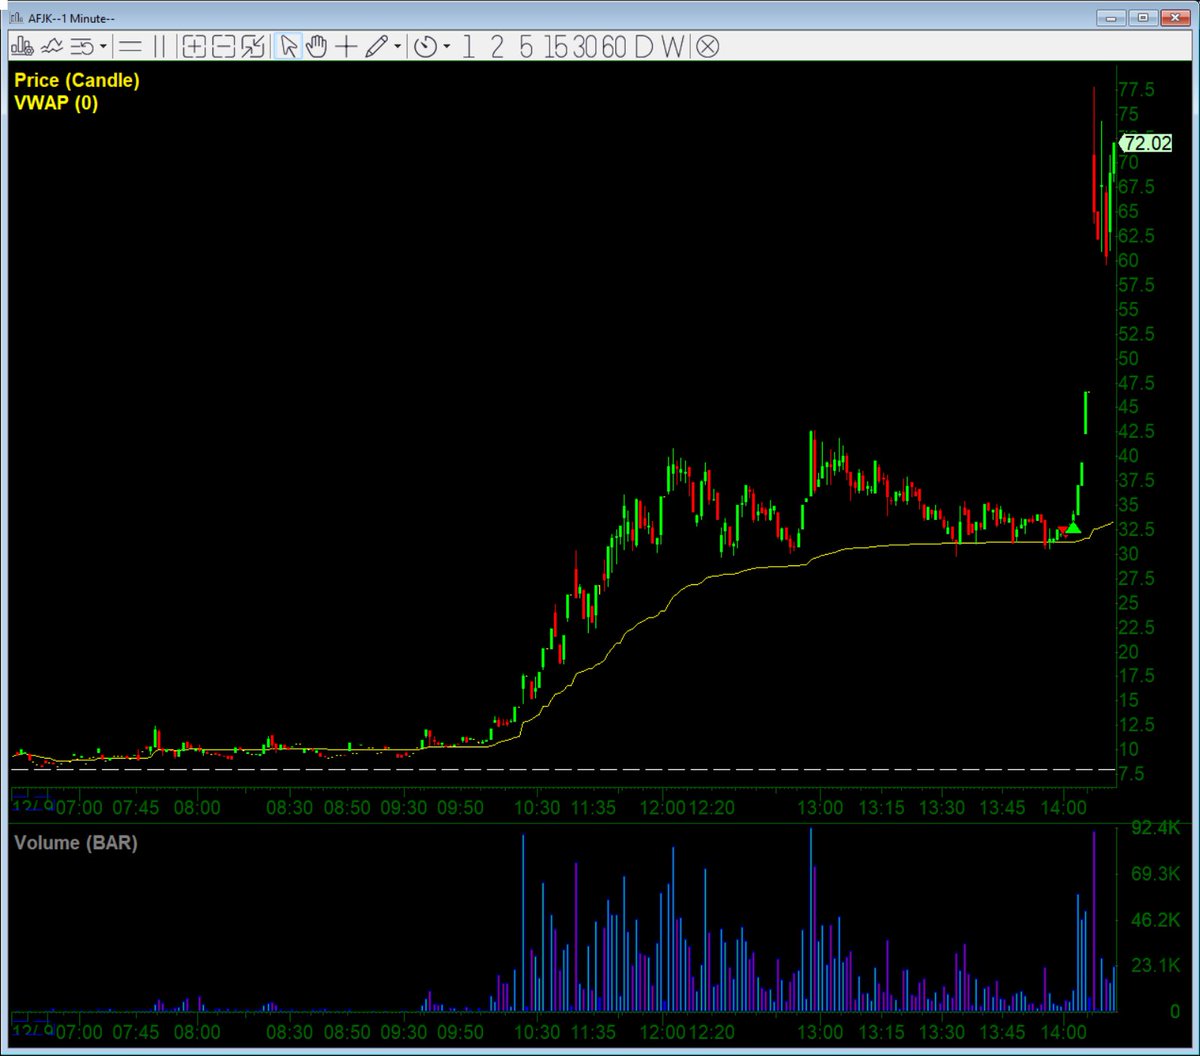The image size is (1200, 1056).
Task: Switch to the 15 minute interval
Action: [x=556, y=46]
